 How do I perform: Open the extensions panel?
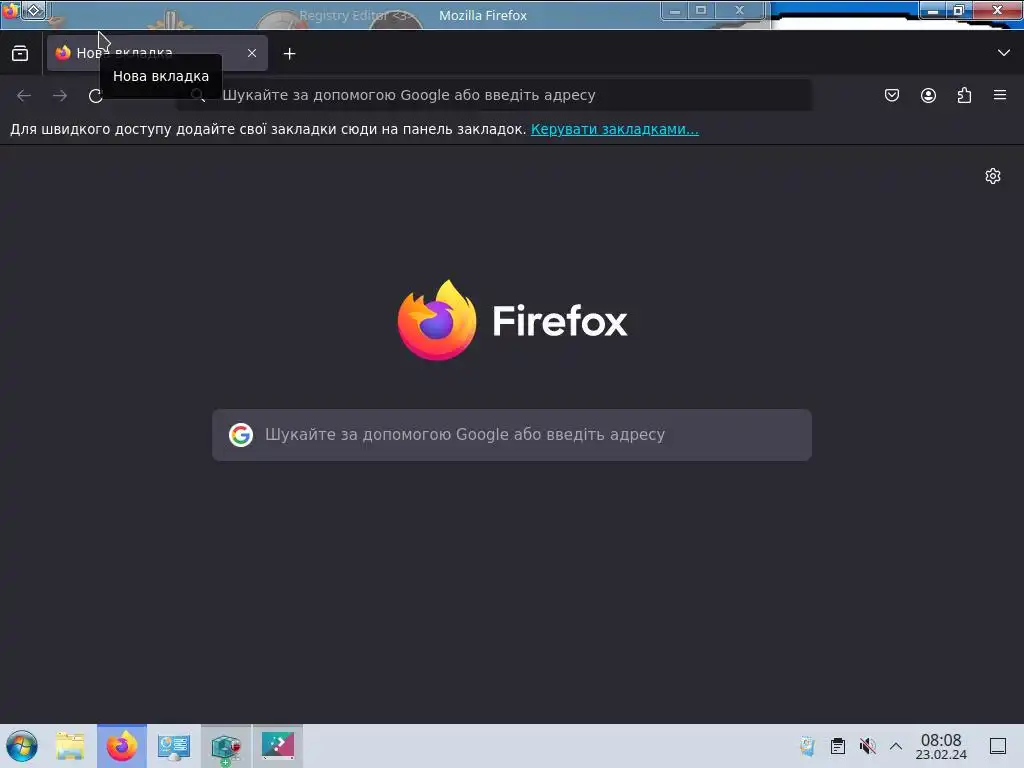pyautogui.click(x=964, y=95)
